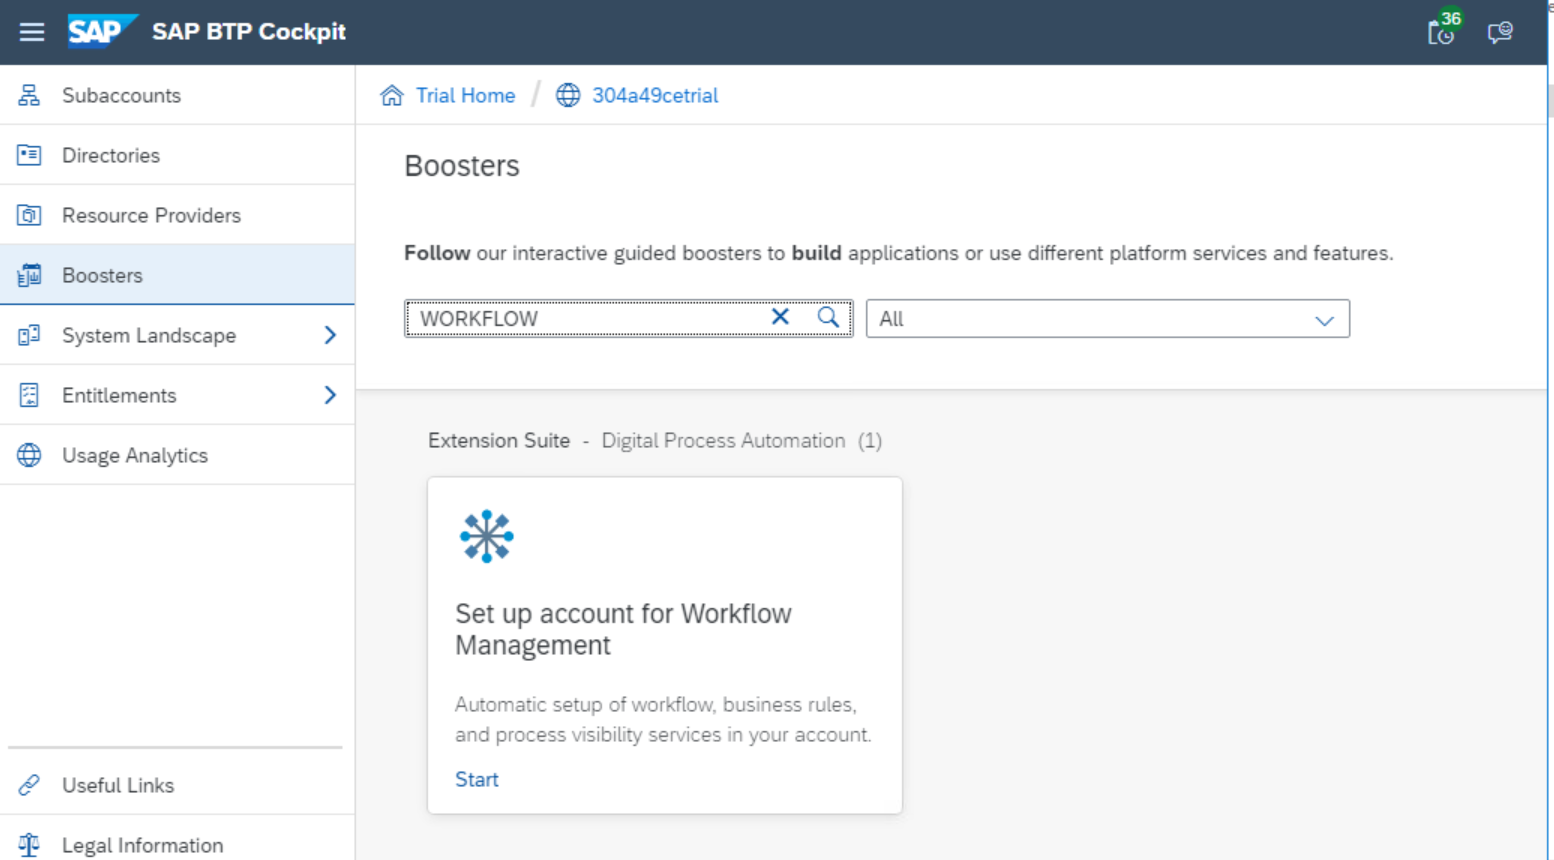Toggle the hamburger navigation menu

pos(32,32)
